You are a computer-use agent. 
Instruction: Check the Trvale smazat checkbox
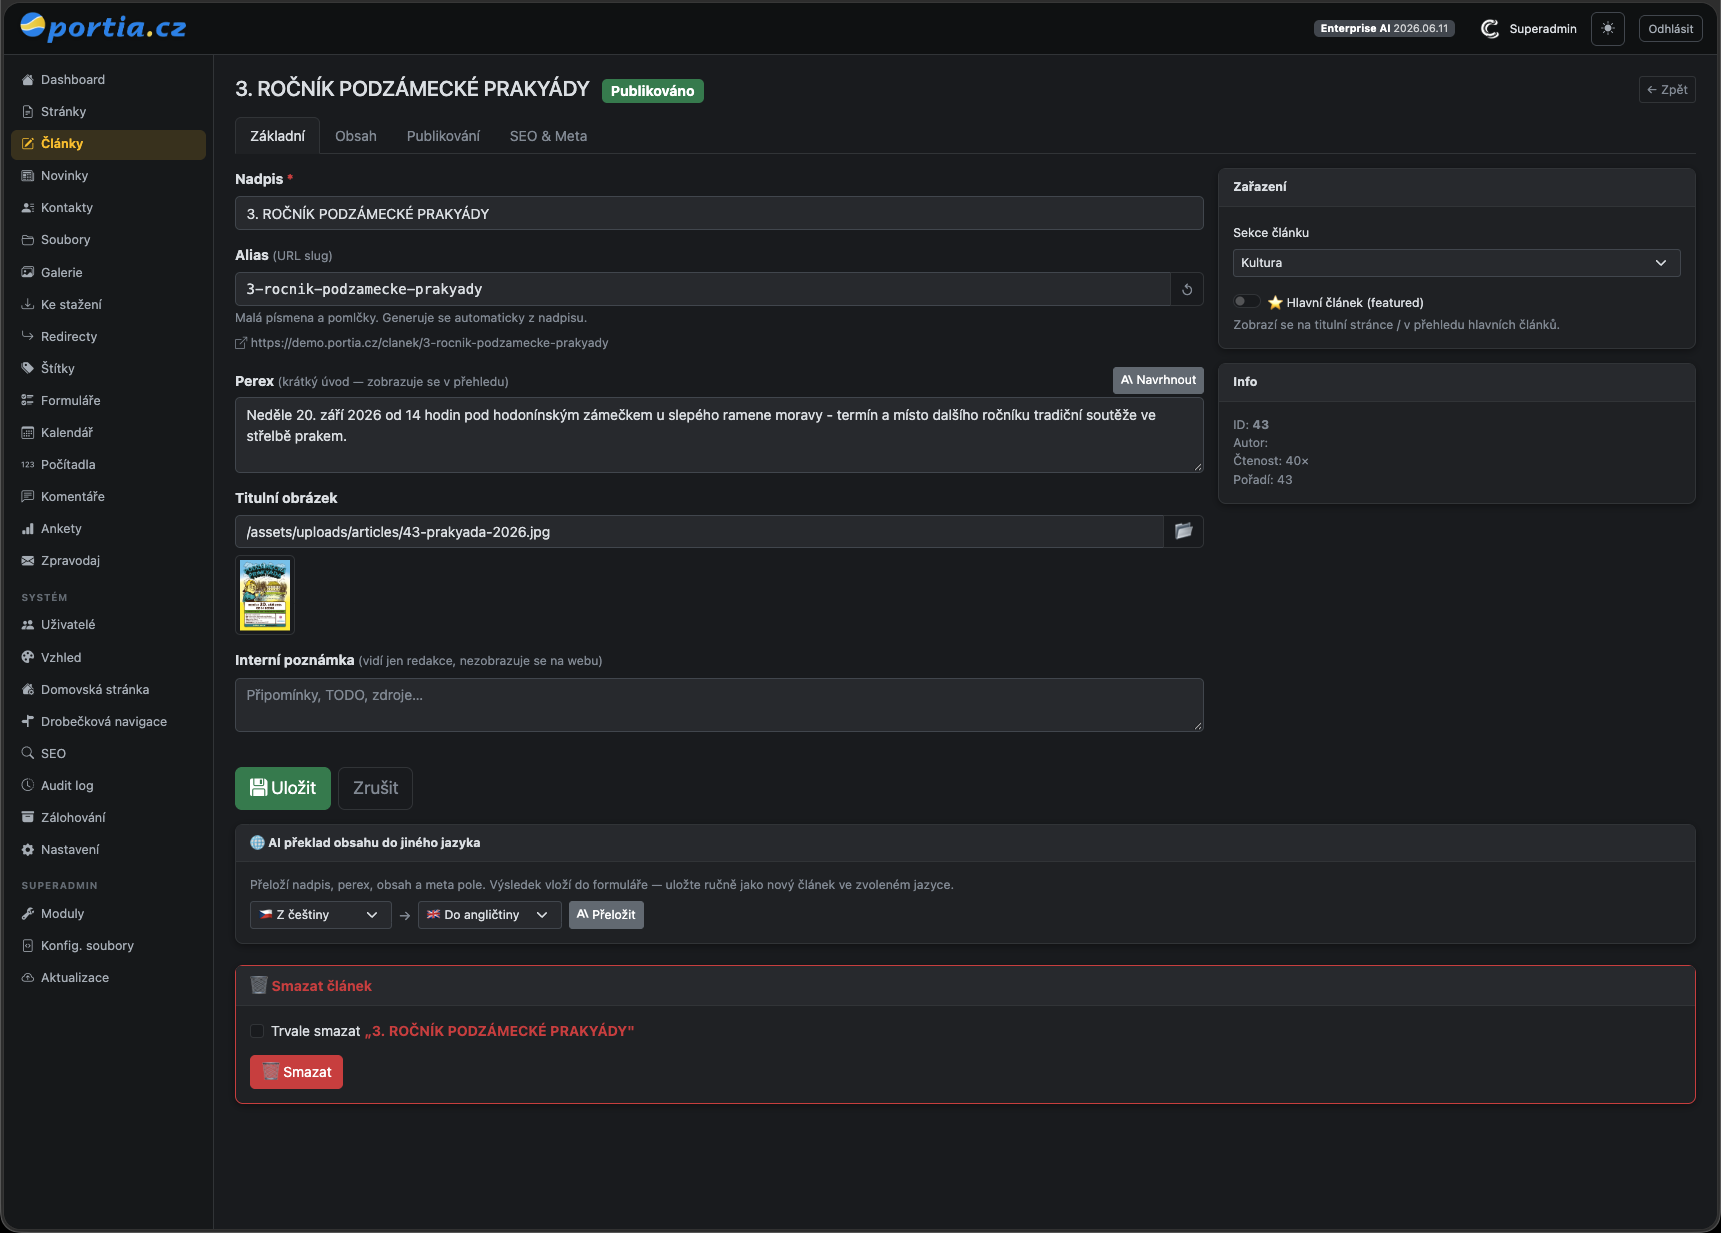point(257,1031)
